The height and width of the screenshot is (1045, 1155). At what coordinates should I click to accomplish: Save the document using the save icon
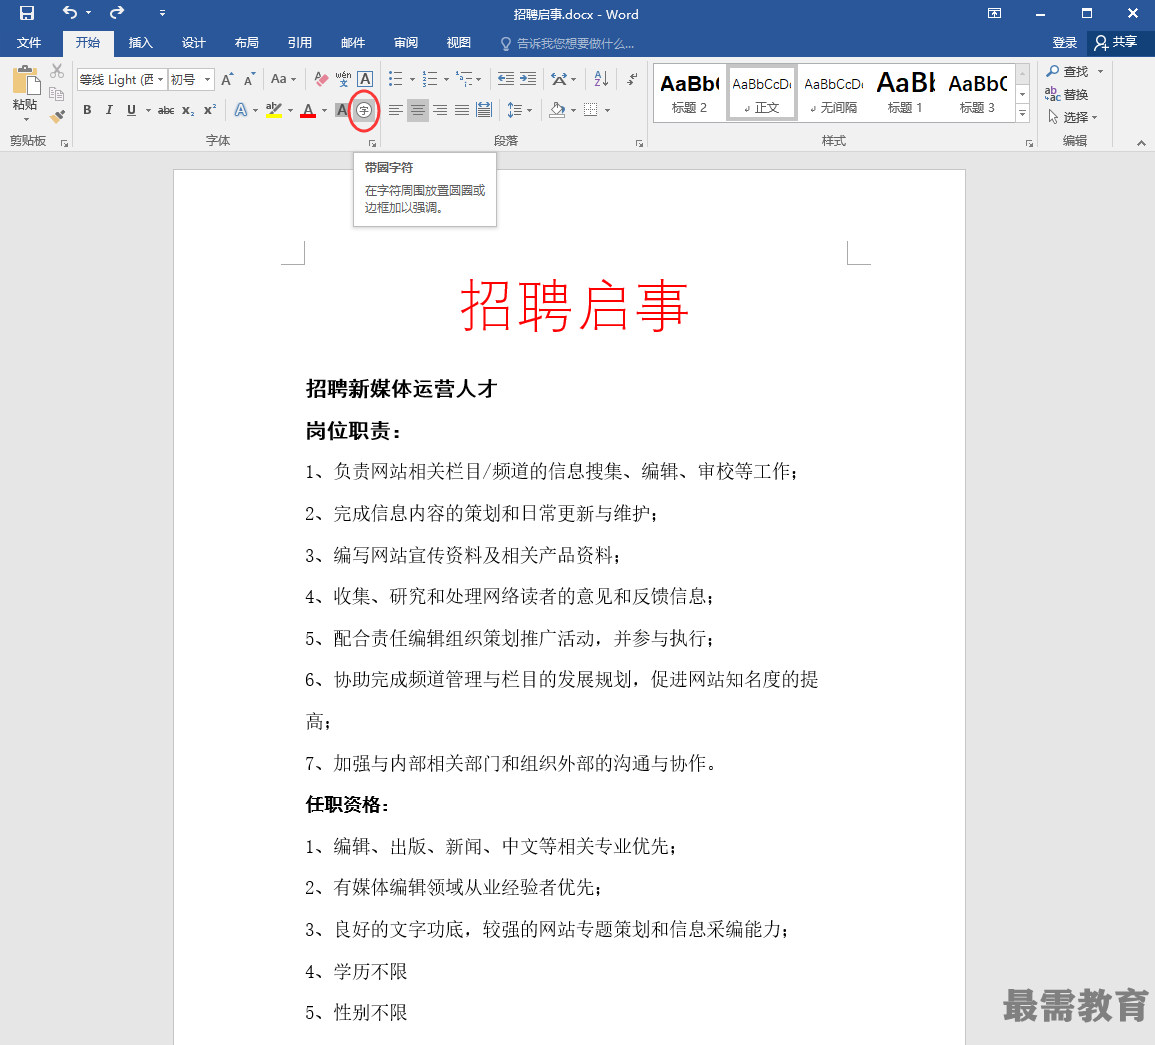point(27,13)
